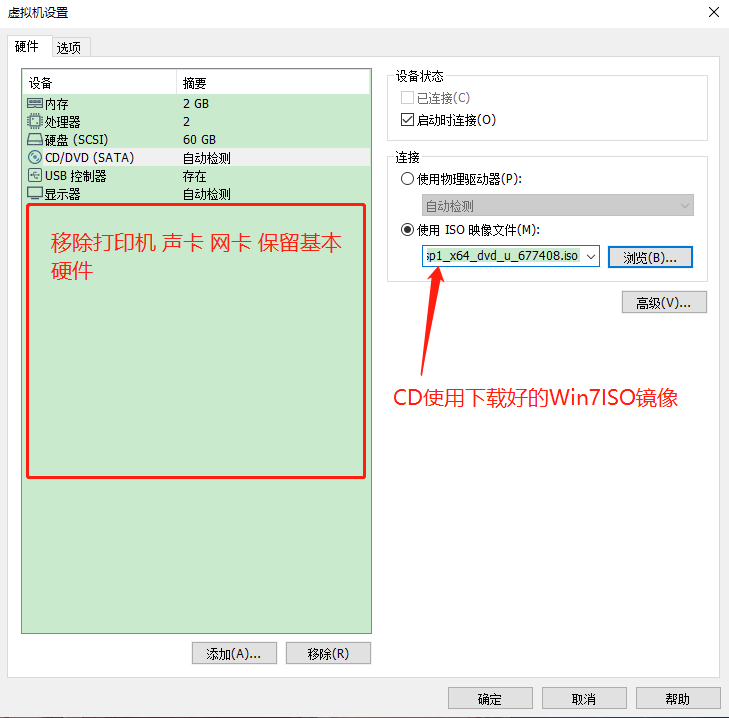729x718 pixels.
Task: Click the 2 GB memory summary value
Action: pyautogui.click(x=196, y=103)
